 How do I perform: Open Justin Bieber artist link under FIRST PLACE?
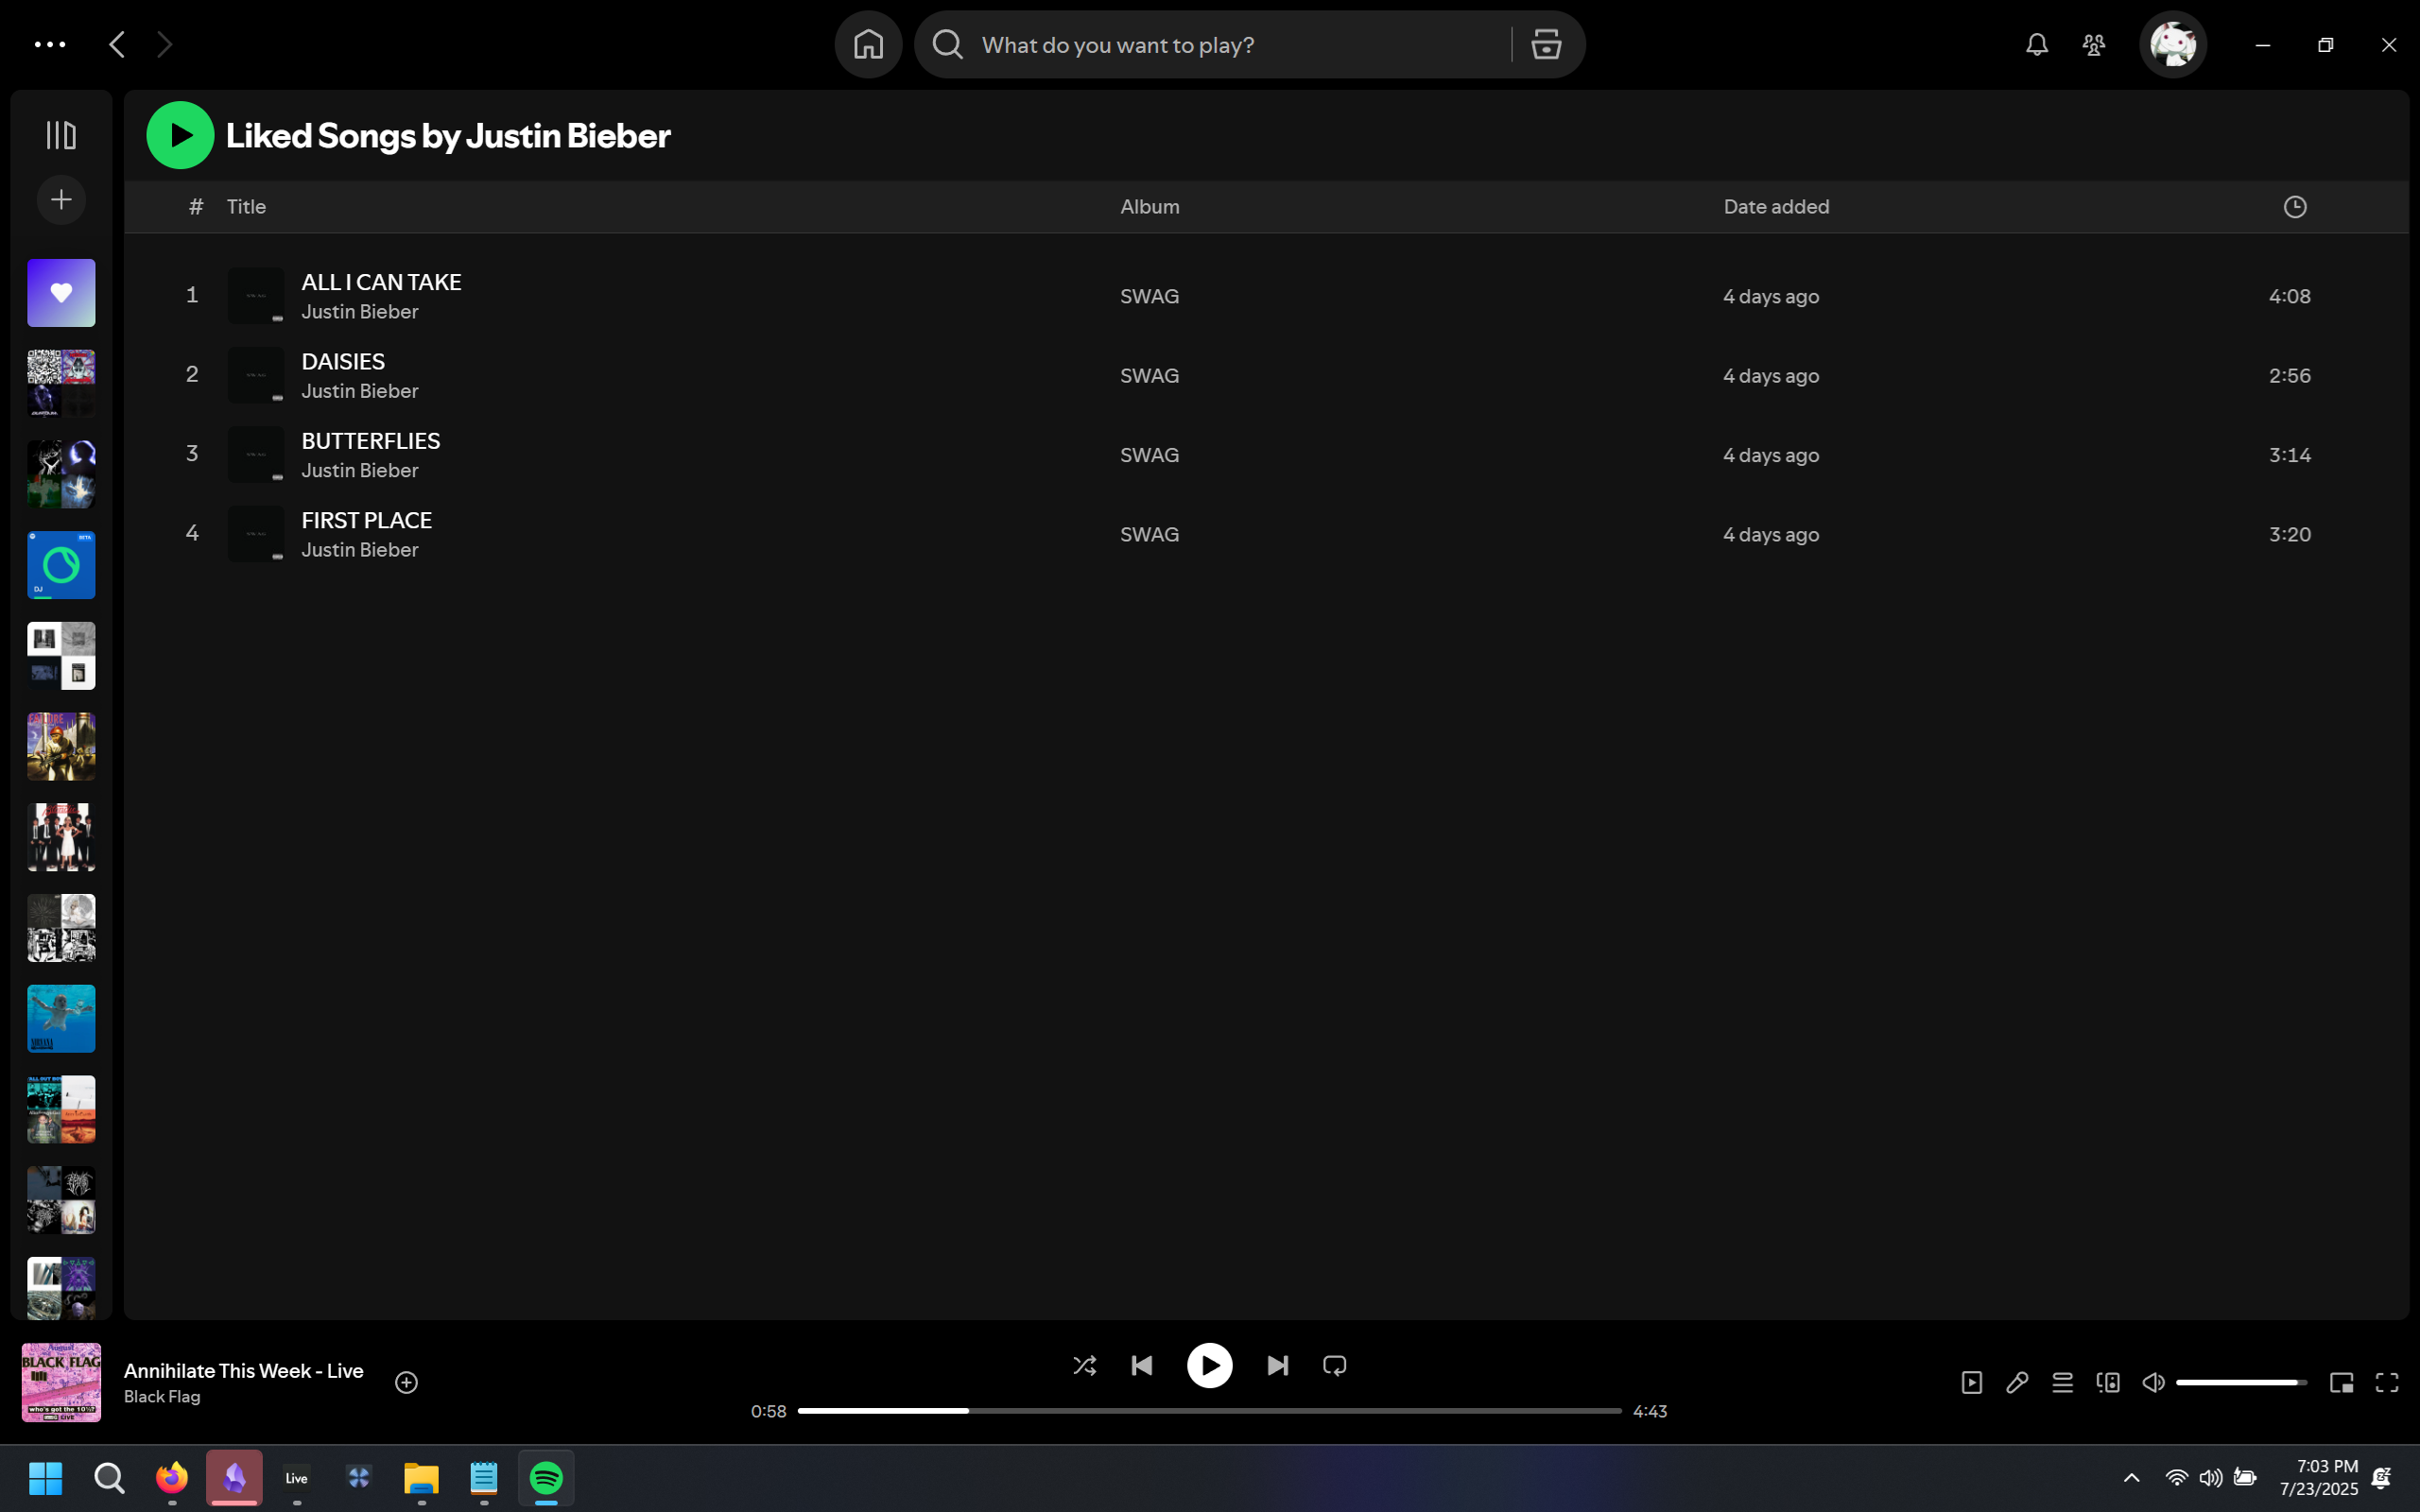point(360,550)
